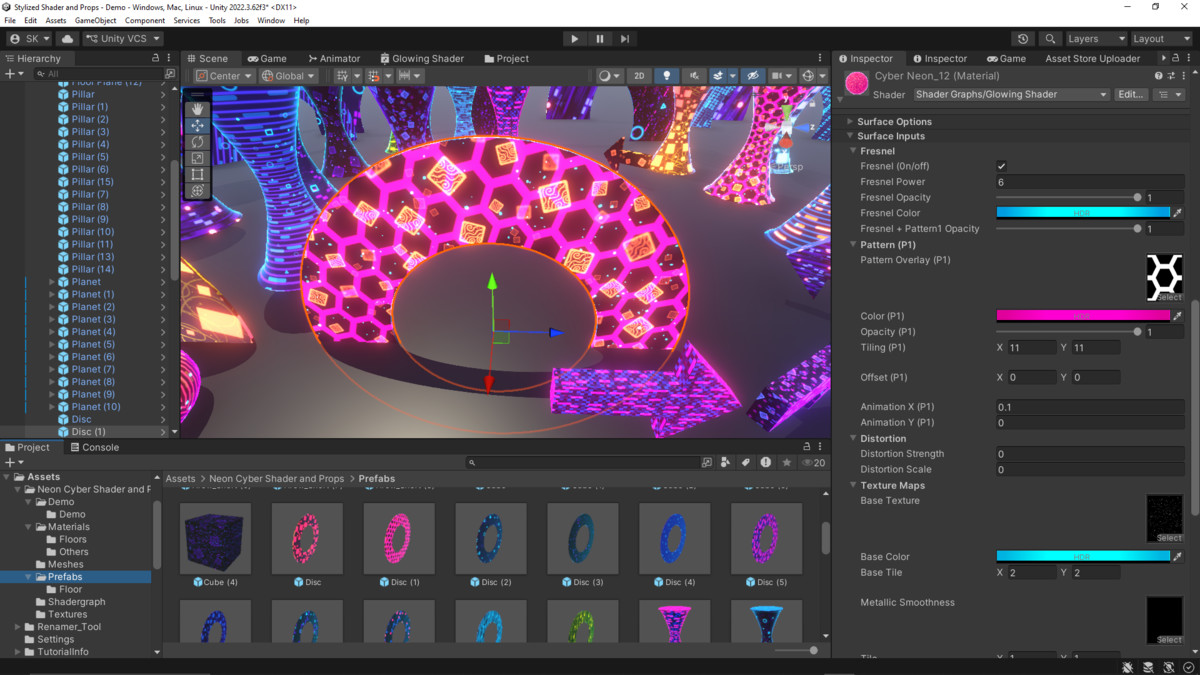Screen dimensions: 1200x675
Task: Select the Textures folder in Project
Action: tap(68, 614)
